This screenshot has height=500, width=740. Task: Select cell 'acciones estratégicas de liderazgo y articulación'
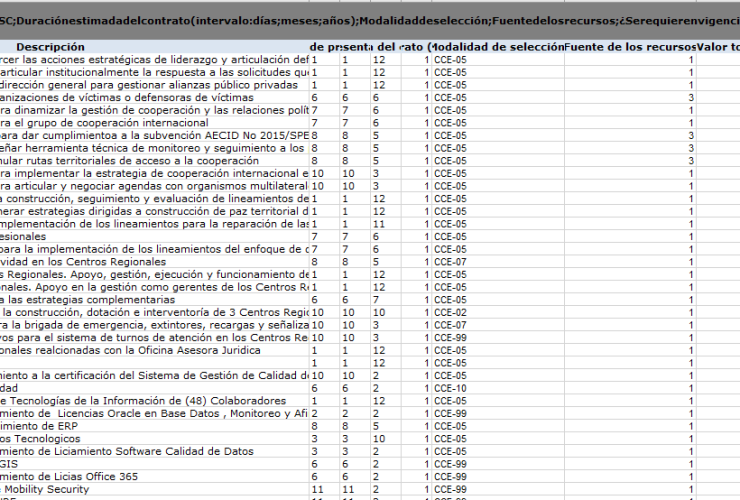[x=155, y=59]
